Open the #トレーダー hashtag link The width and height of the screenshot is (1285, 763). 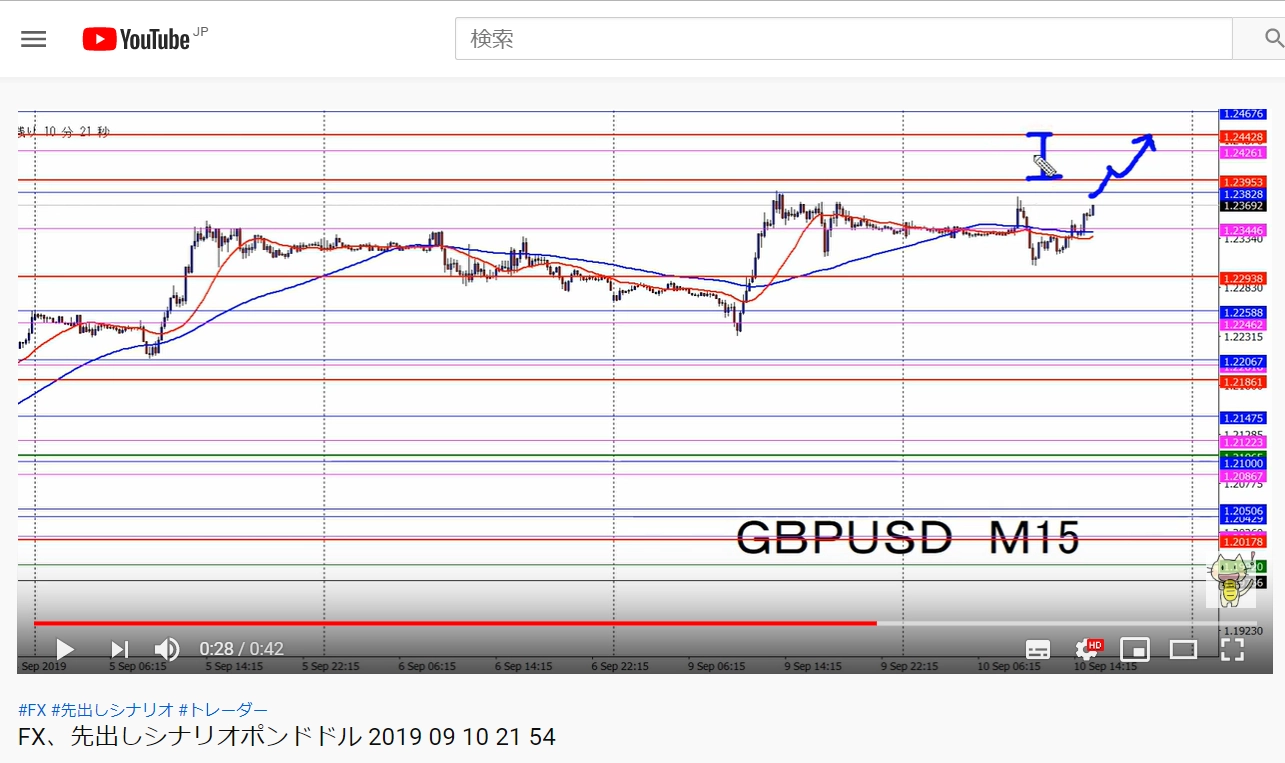pyautogui.click(x=223, y=710)
